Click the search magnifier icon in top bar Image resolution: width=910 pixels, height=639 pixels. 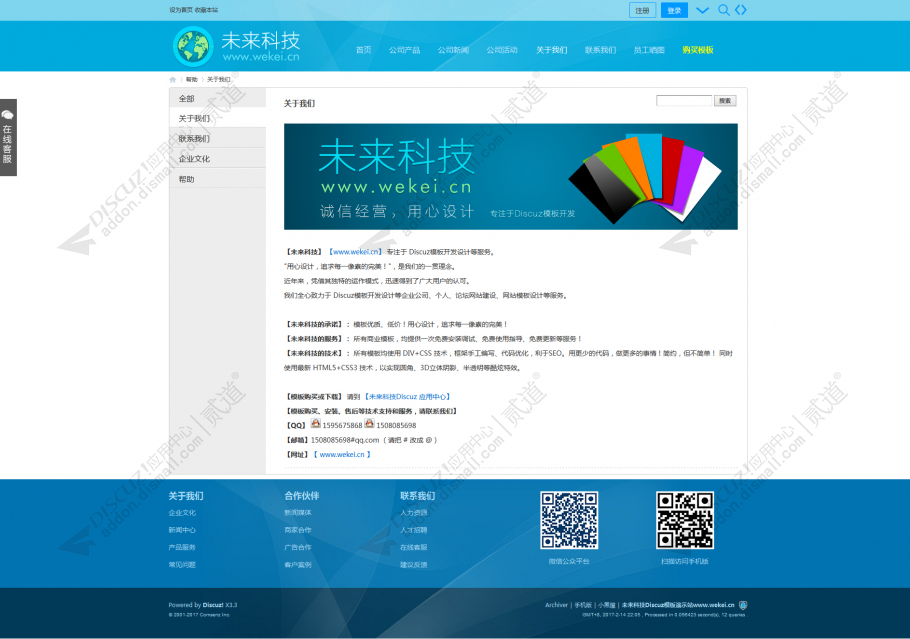723,10
